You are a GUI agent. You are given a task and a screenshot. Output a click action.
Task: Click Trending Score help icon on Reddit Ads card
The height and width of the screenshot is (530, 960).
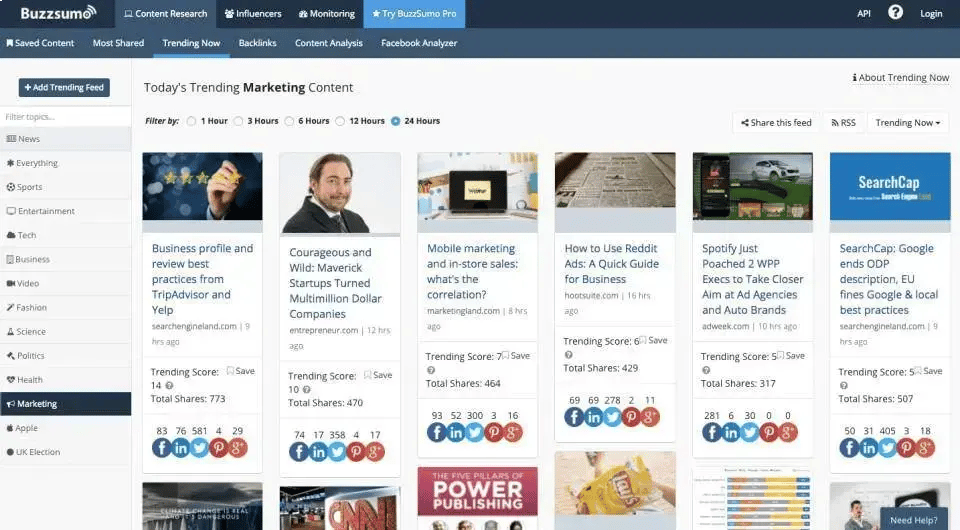point(568,355)
